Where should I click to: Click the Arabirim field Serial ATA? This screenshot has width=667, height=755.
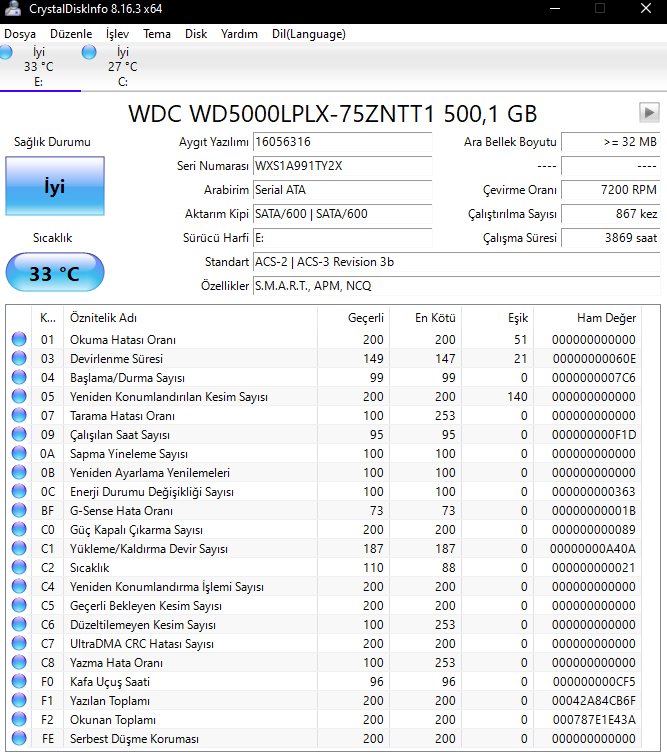[342, 190]
